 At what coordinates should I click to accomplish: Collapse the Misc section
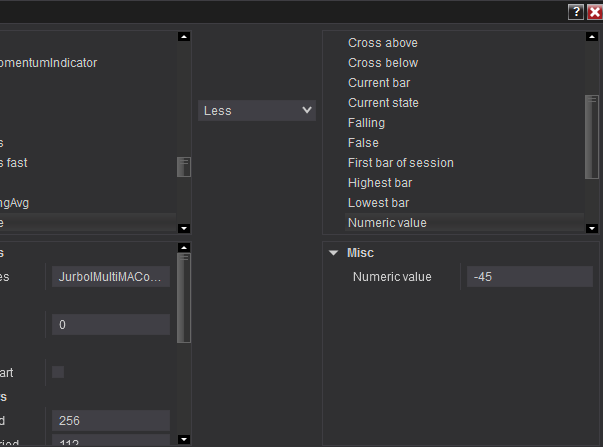(334, 253)
